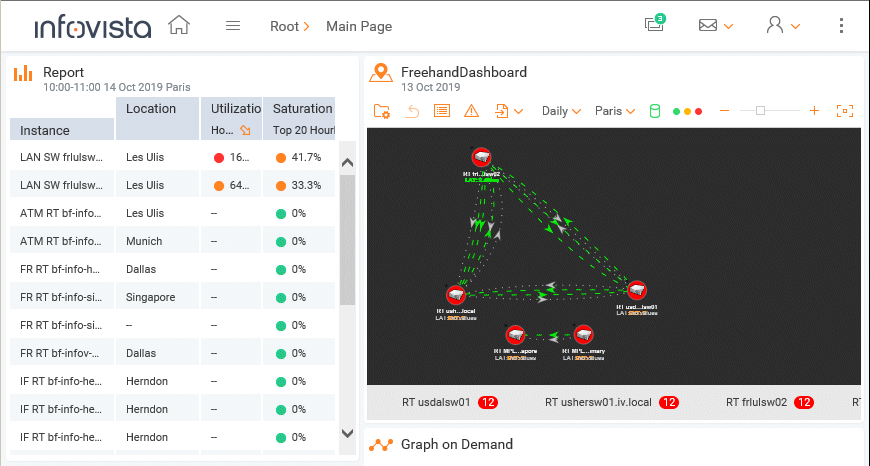
Task: Click the Utilization column header
Action: [x=231, y=109]
